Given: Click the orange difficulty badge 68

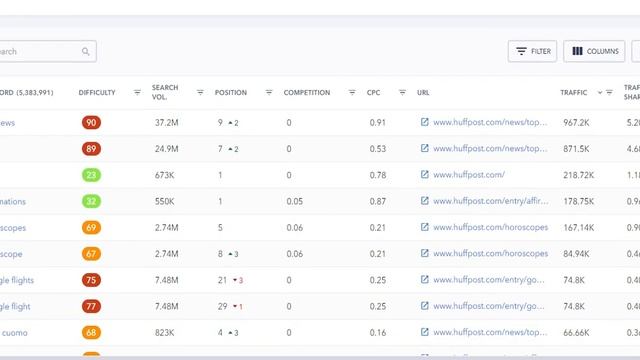Looking at the screenshot, I should (91, 333).
